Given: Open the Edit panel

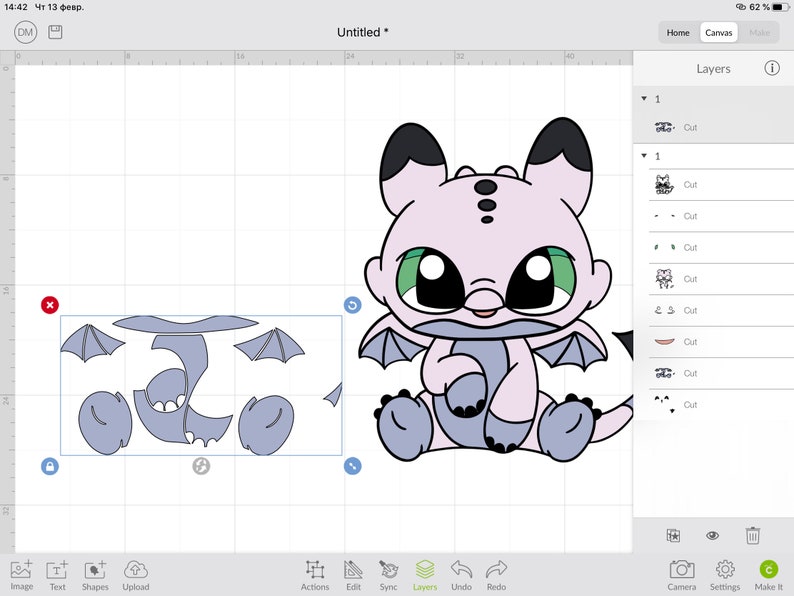Looking at the screenshot, I should click(x=353, y=576).
